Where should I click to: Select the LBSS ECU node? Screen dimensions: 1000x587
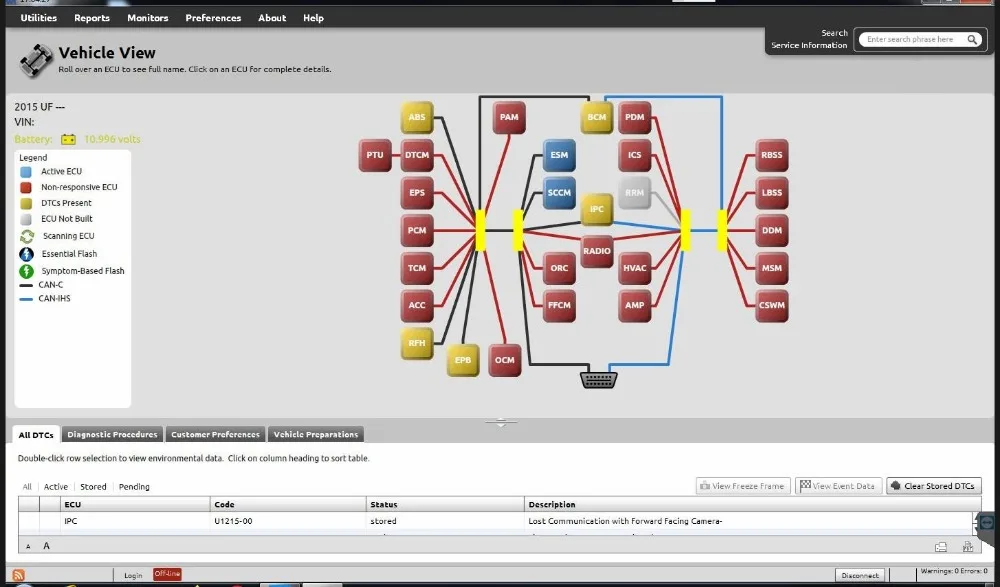coord(772,193)
